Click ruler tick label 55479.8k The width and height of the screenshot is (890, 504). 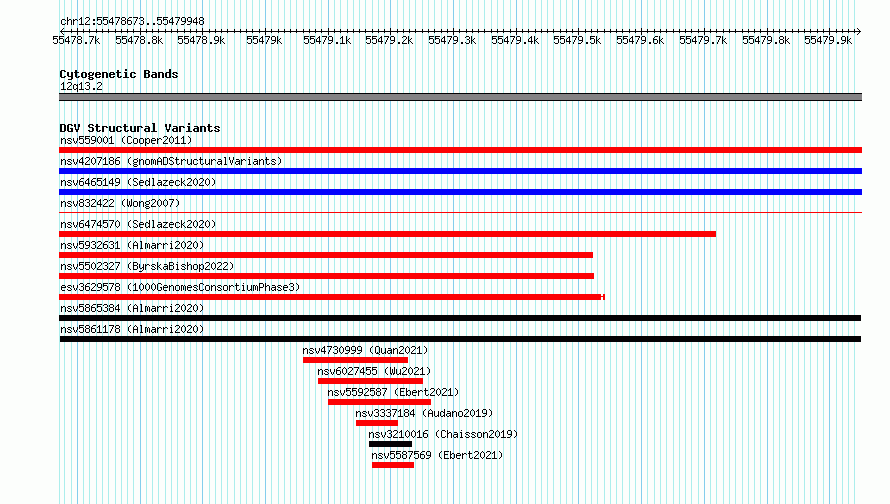point(766,40)
